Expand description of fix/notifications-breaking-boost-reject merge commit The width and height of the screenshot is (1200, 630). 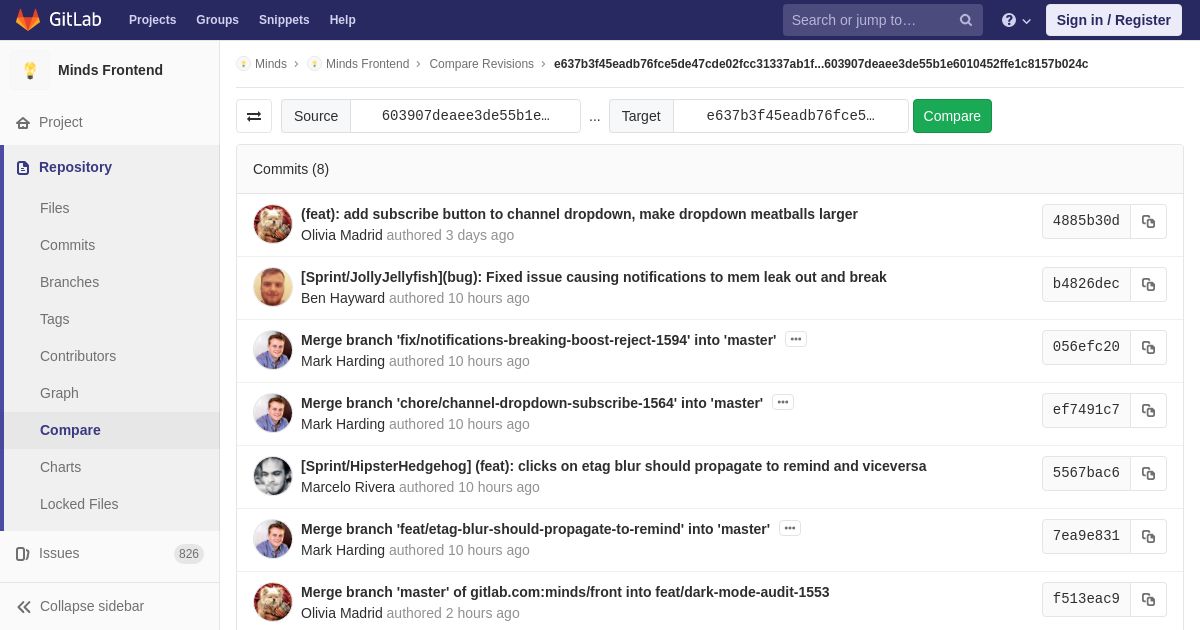[796, 339]
